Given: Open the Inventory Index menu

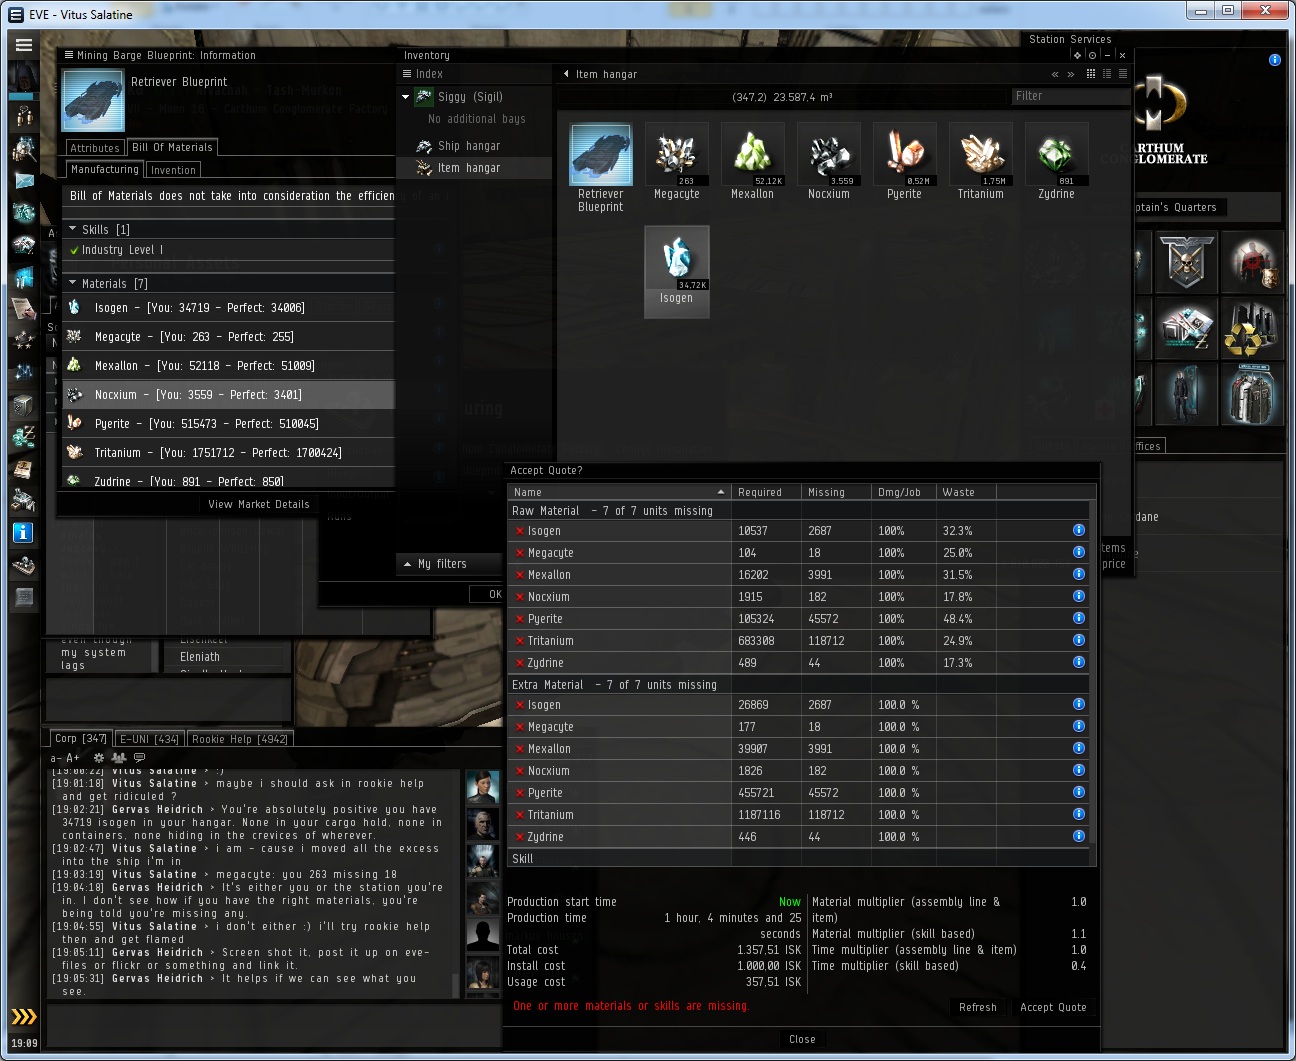Looking at the screenshot, I should pos(407,74).
